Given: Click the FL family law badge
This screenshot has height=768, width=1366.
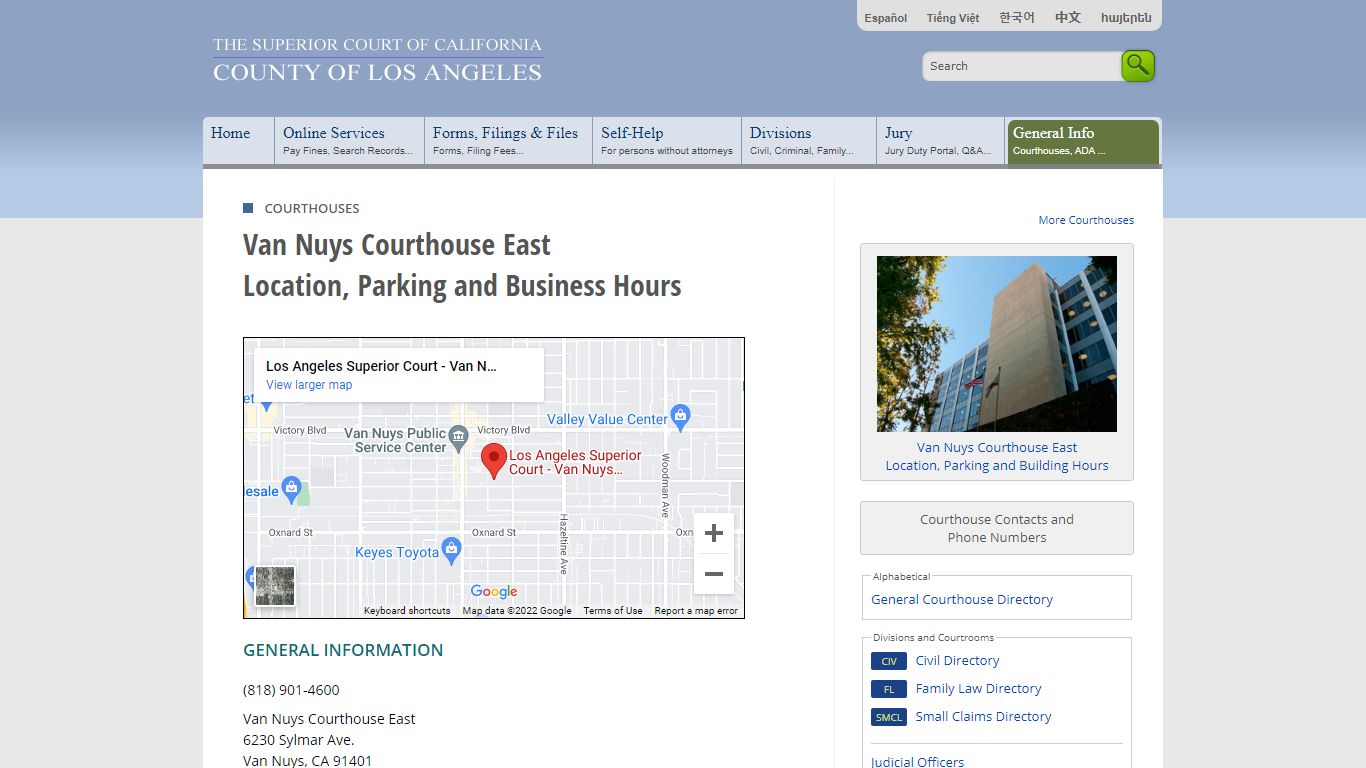Looking at the screenshot, I should pyautogui.click(x=889, y=689).
